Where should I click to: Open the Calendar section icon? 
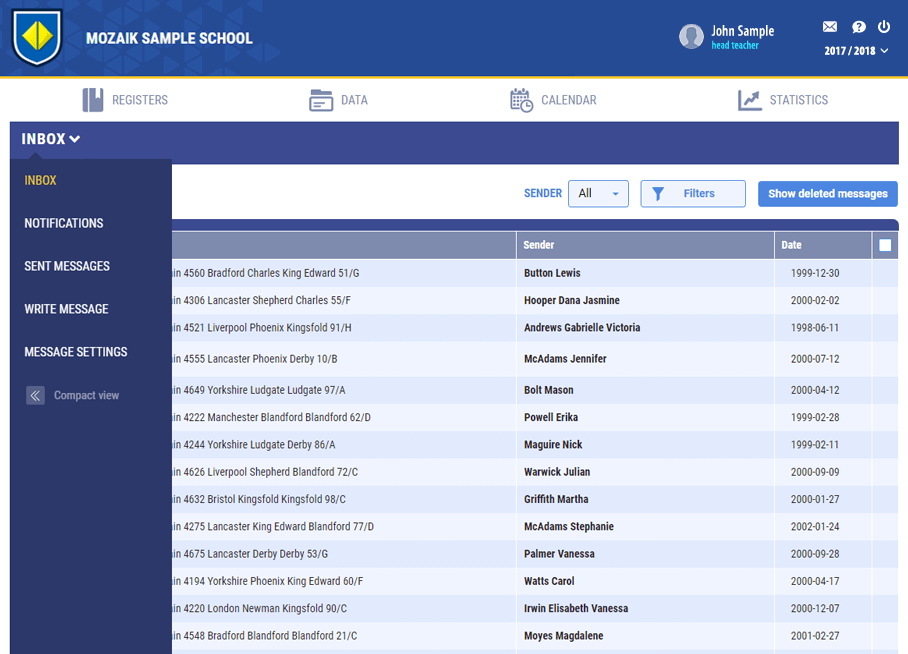tap(521, 100)
